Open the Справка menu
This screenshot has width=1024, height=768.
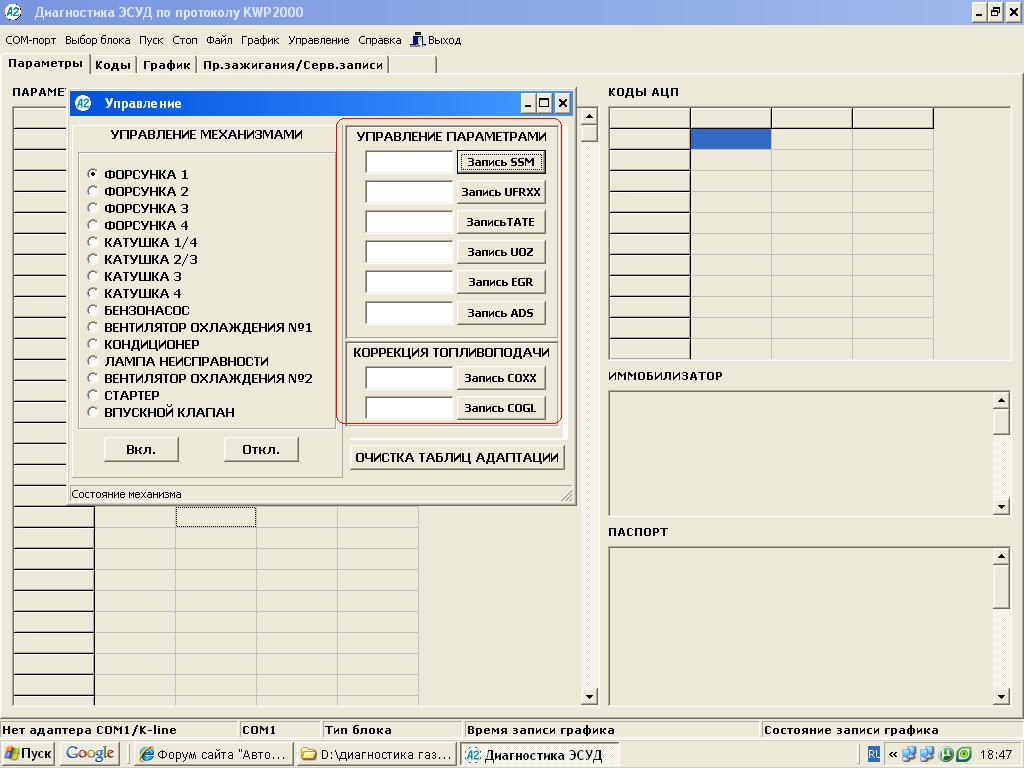tap(379, 40)
